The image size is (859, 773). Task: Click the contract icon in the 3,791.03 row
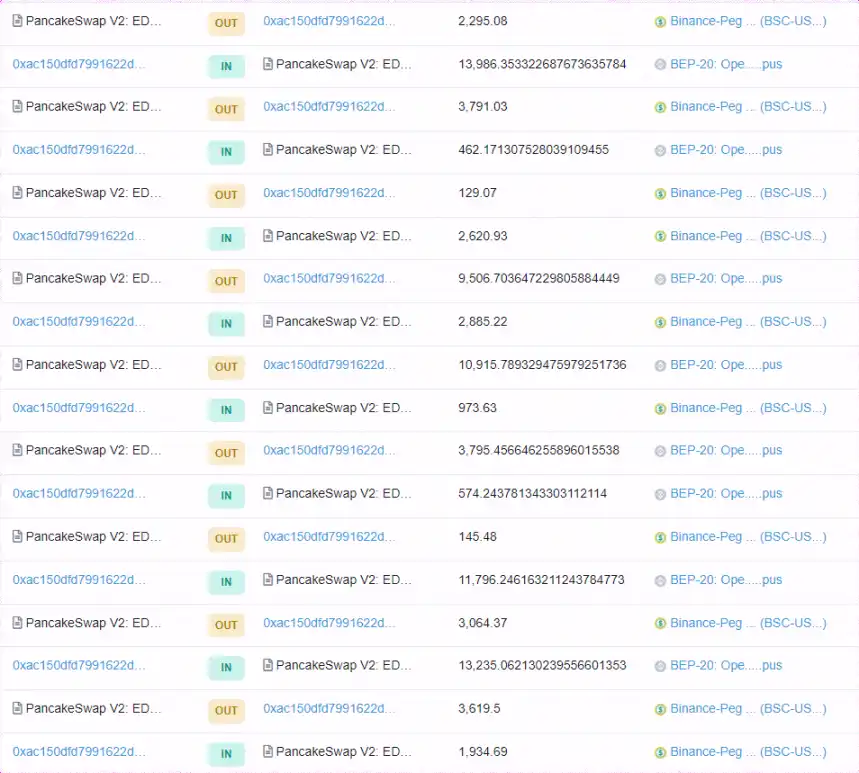point(18,106)
